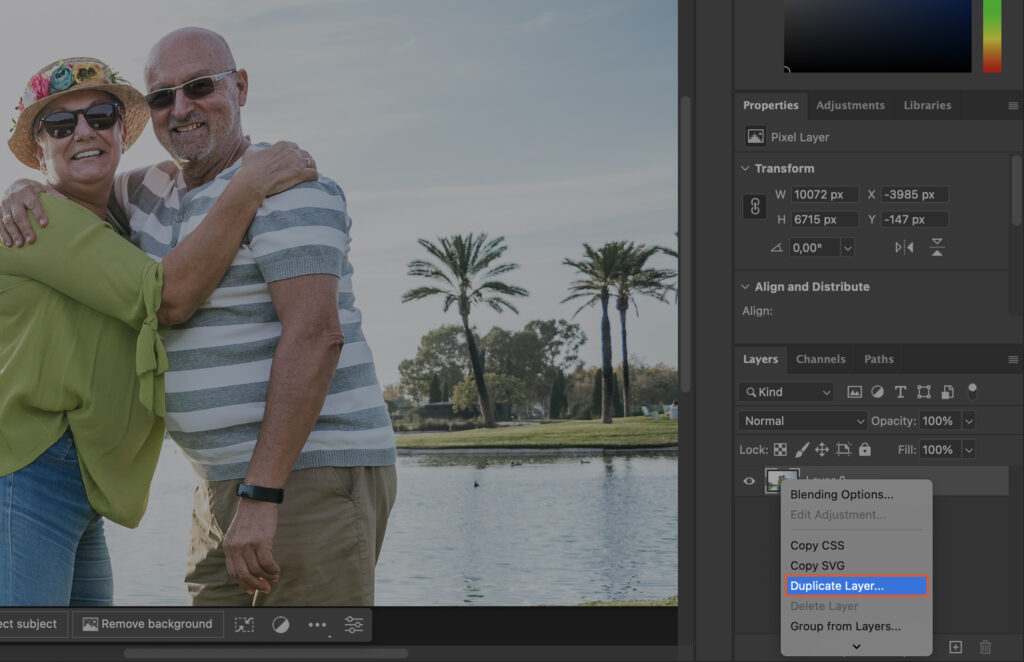Lock image pixels with the brush lock
This screenshot has height=662, width=1024.
tap(800, 450)
